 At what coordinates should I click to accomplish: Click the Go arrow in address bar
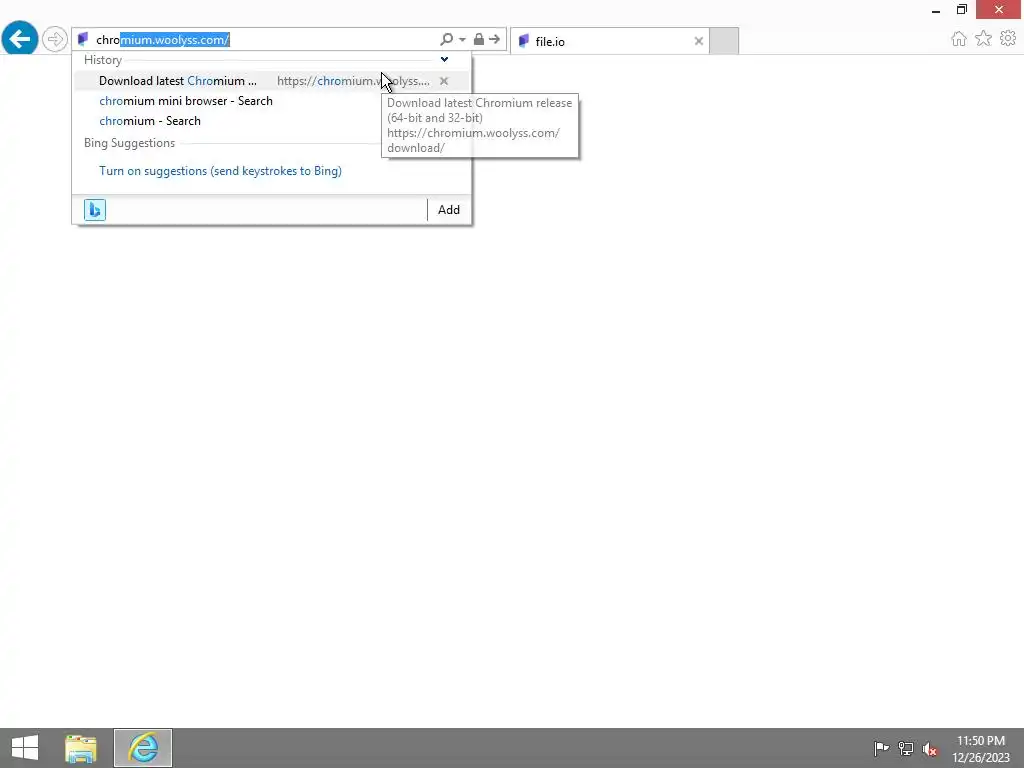coord(495,39)
